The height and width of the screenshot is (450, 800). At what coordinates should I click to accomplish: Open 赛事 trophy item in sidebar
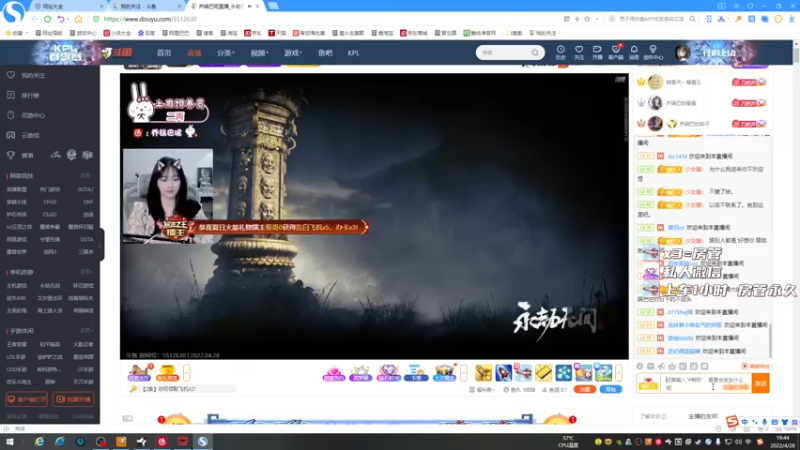(21, 155)
